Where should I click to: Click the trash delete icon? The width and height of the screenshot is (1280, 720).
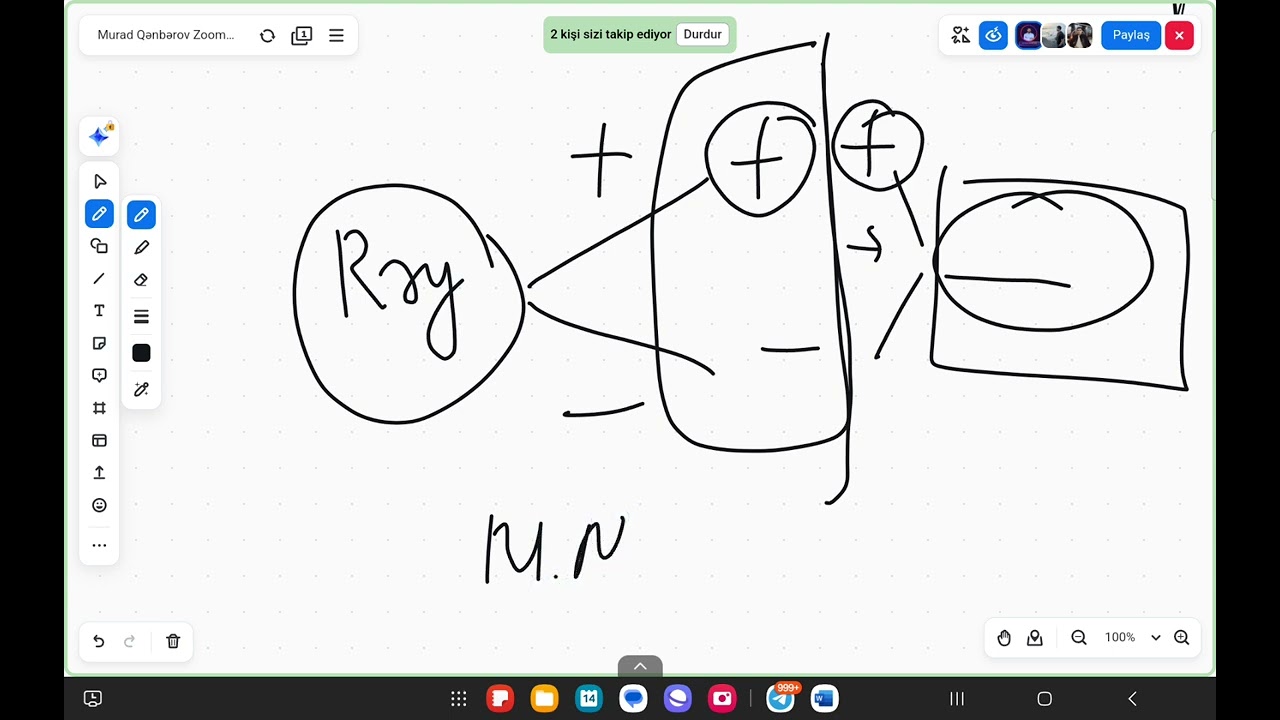coord(172,641)
